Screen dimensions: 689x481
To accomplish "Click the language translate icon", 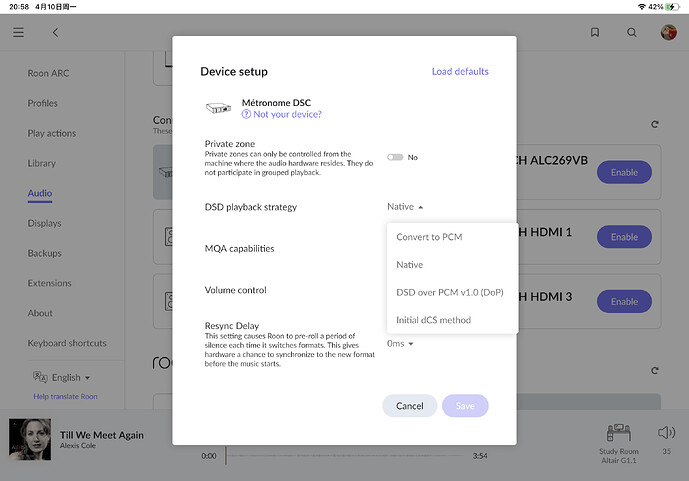I will tap(40, 377).
